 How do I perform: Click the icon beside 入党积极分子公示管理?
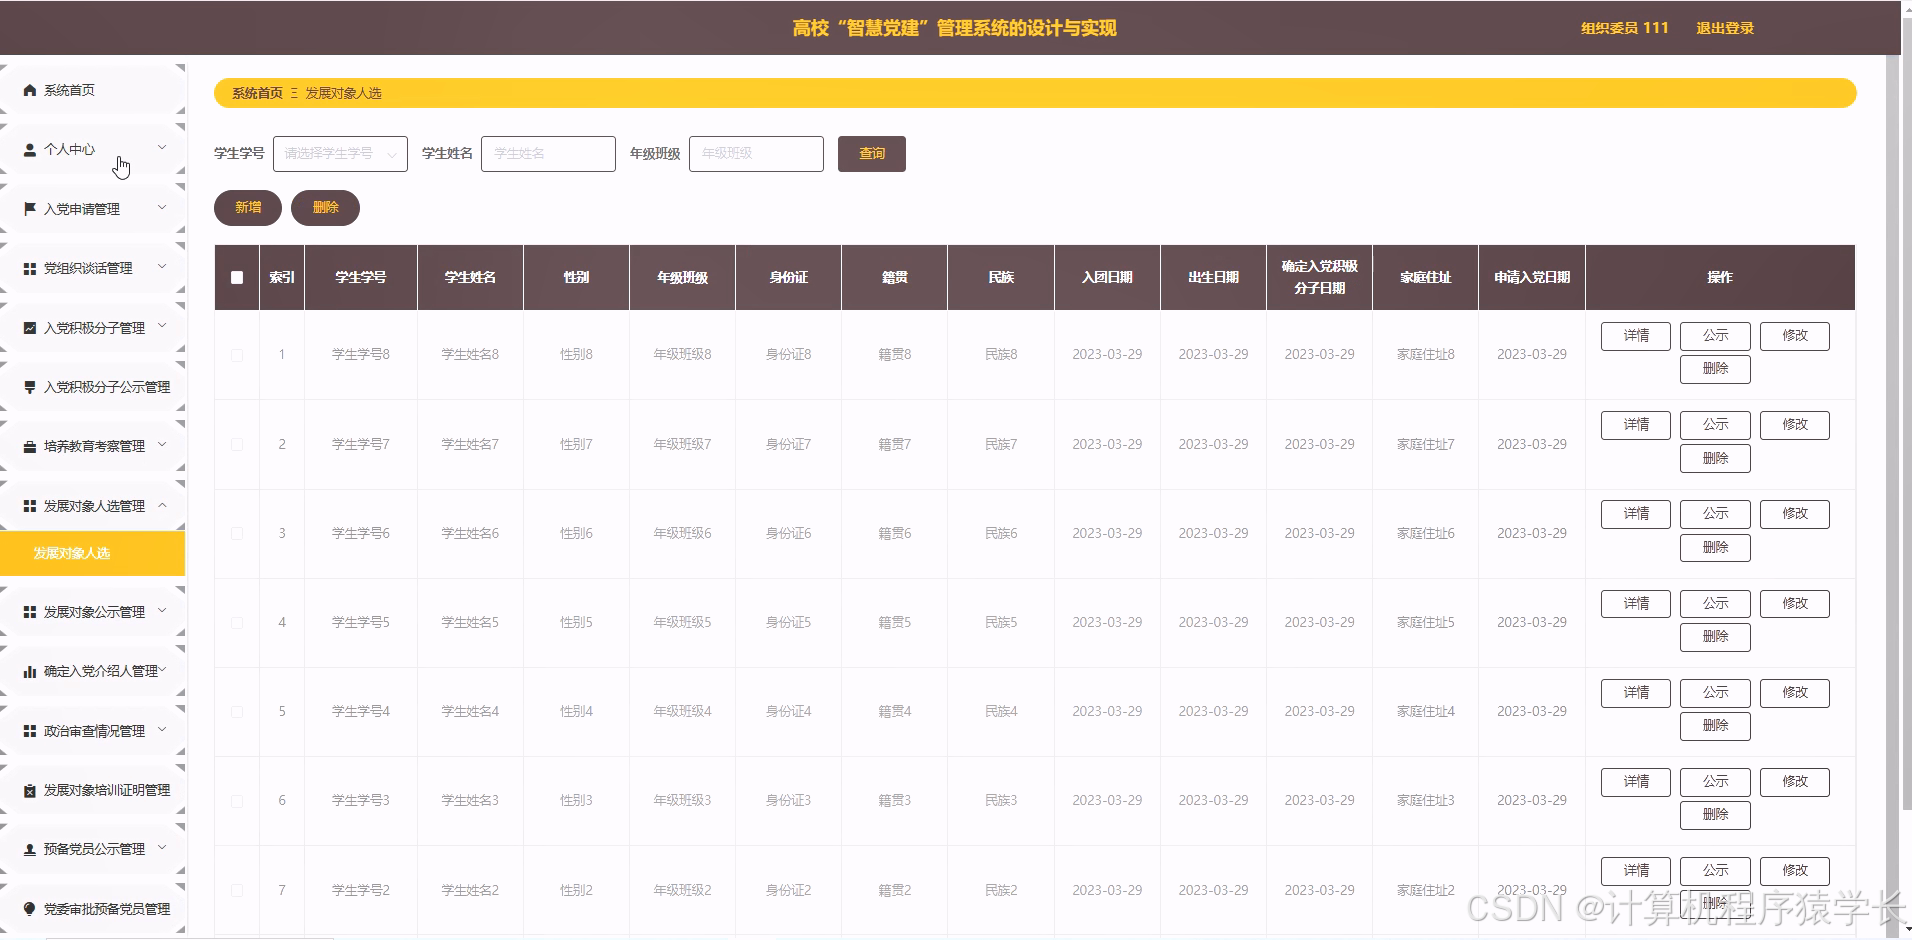coord(30,387)
